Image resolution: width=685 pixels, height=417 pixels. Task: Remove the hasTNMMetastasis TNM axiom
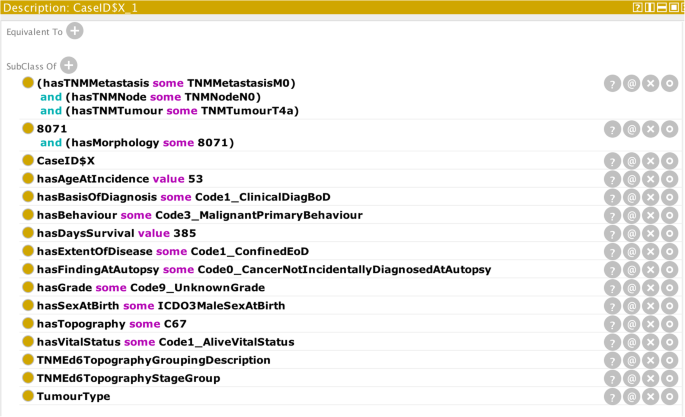tap(650, 83)
